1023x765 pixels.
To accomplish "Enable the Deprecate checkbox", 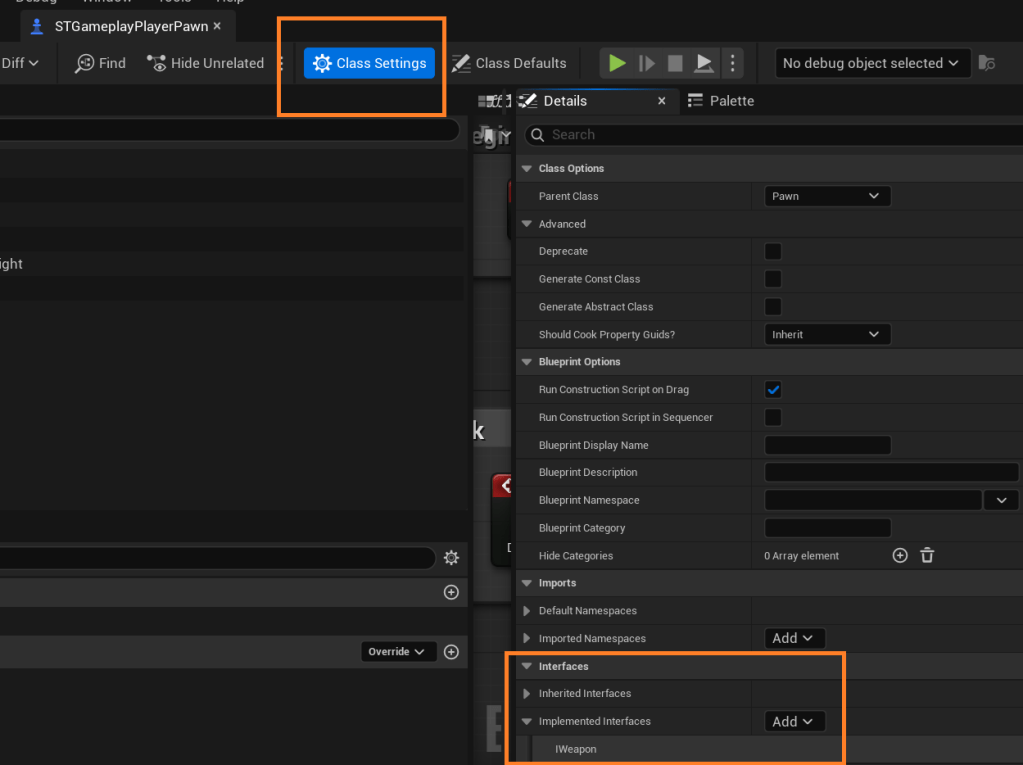I will 773,252.
